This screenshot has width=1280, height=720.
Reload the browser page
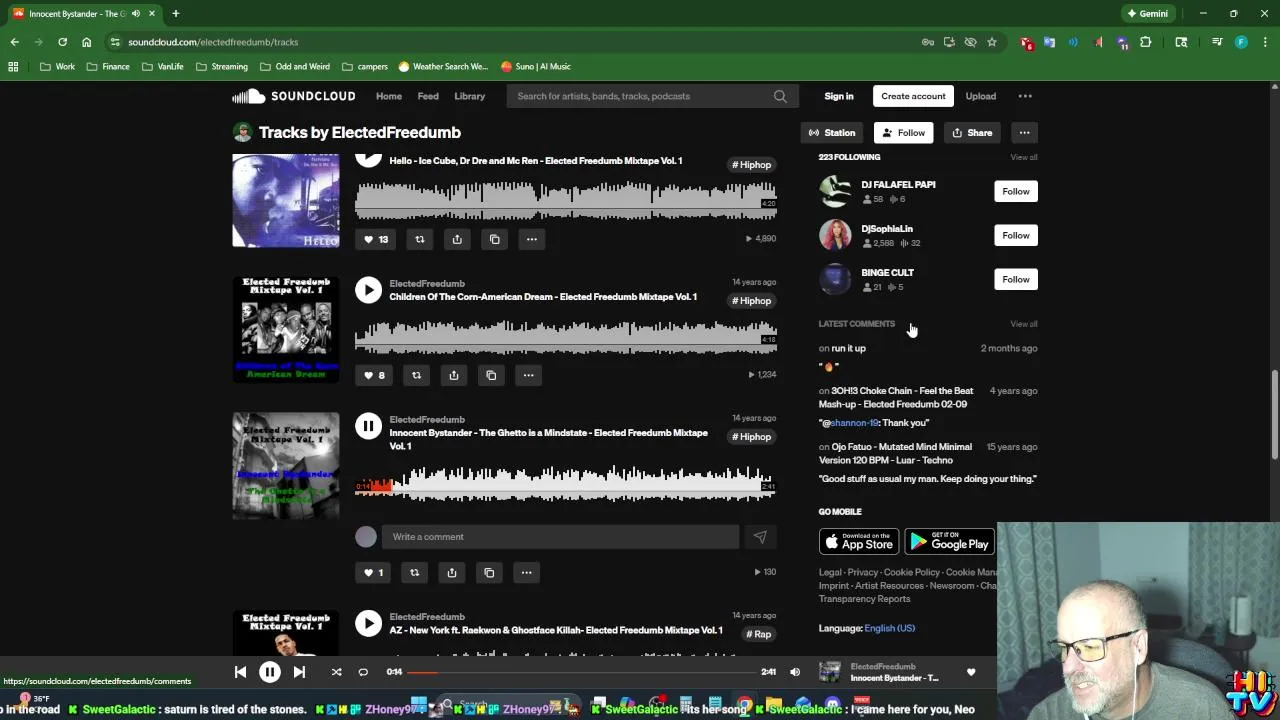[x=62, y=42]
